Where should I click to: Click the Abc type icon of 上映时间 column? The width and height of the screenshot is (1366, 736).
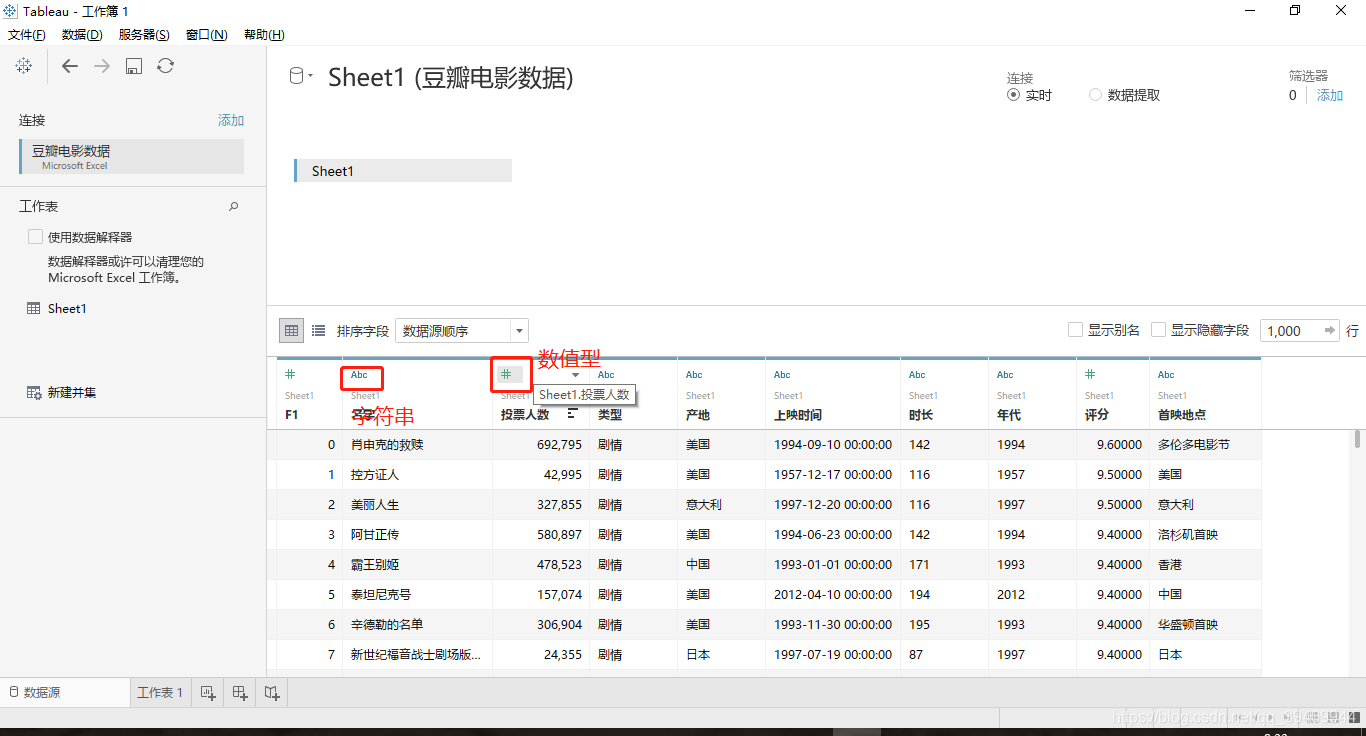782,375
